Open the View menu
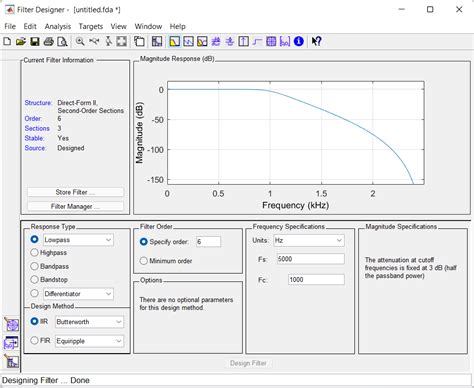The height and width of the screenshot is (388, 474). (x=119, y=26)
